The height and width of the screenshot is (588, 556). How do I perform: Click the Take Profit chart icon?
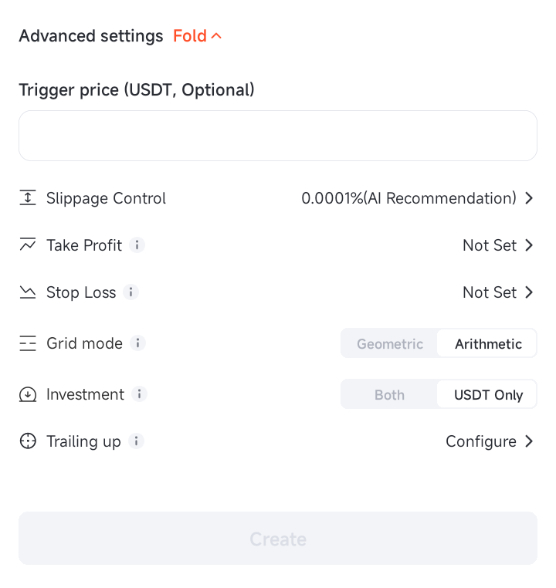pyautogui.click(x=27, y=245)
